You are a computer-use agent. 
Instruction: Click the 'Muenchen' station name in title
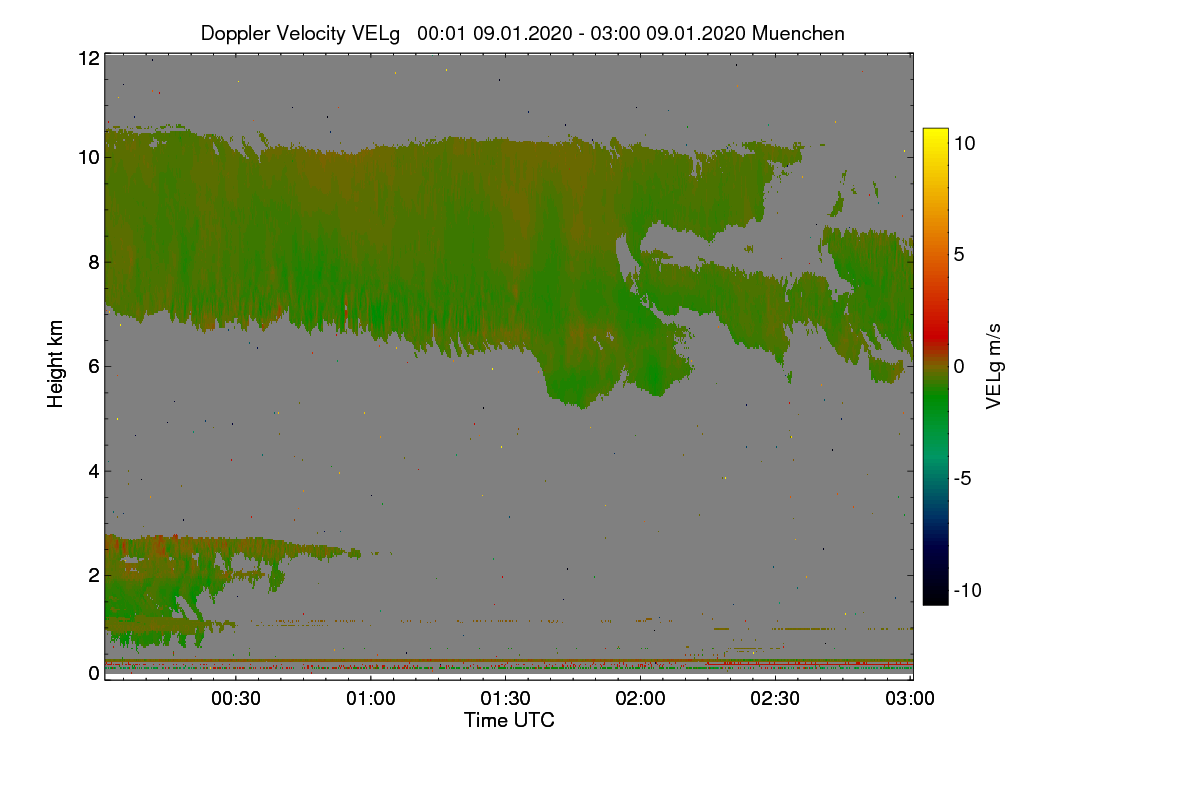[798, 33]
